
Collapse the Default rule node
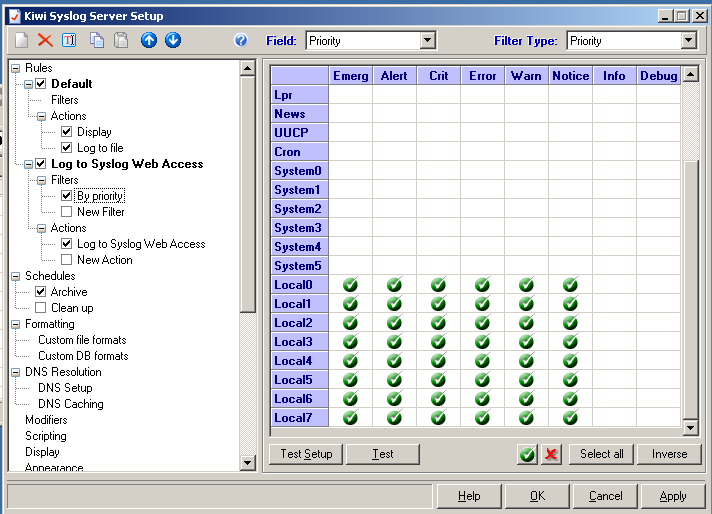click(28, 84)
